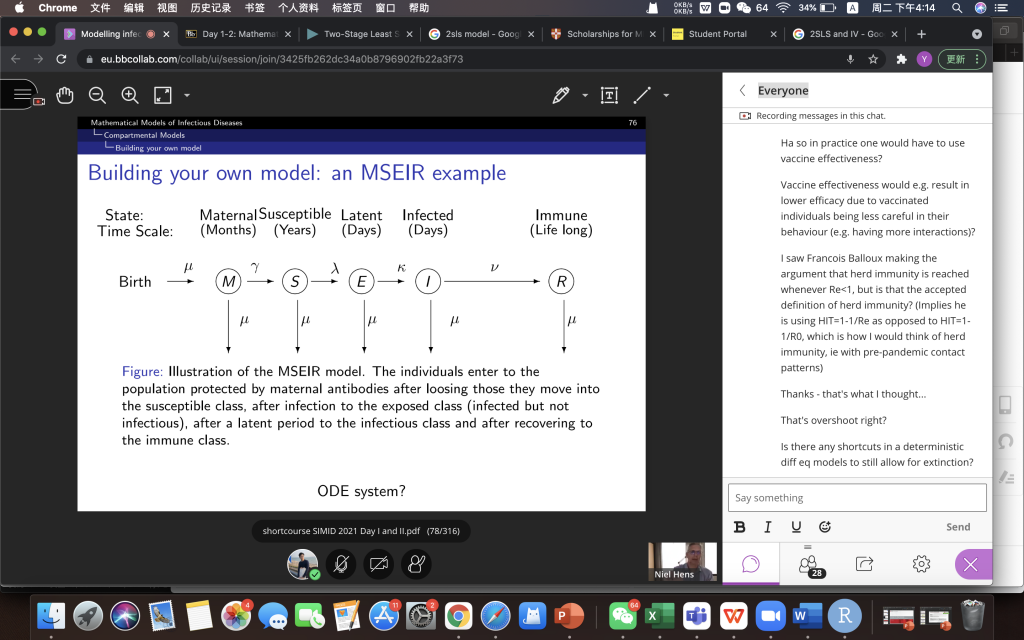The image size is (1024, 640).
Task: Click the Chrome 更新 update button
Action: 961,59
